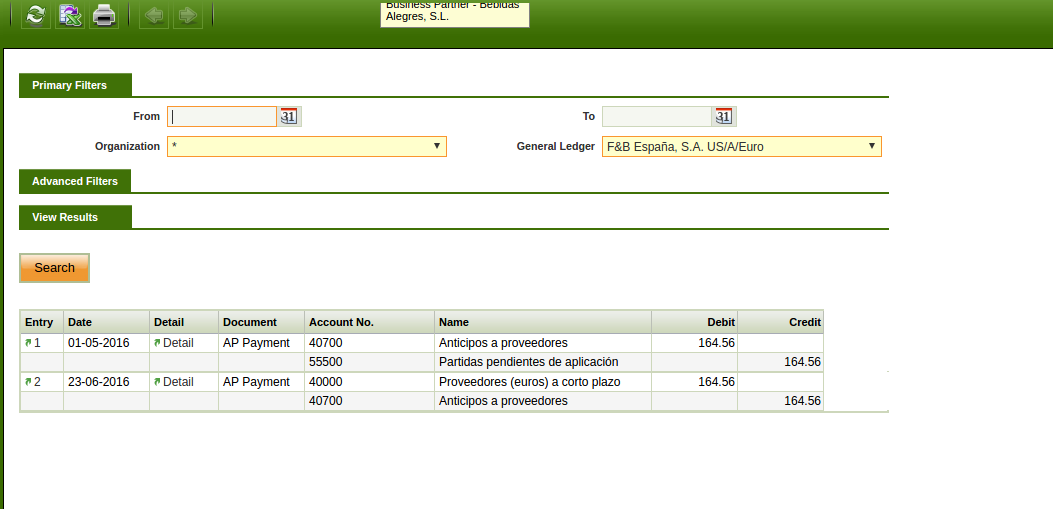1053x509 pixels.
Task: Toggle the View Results section
Action: [75, 218]
